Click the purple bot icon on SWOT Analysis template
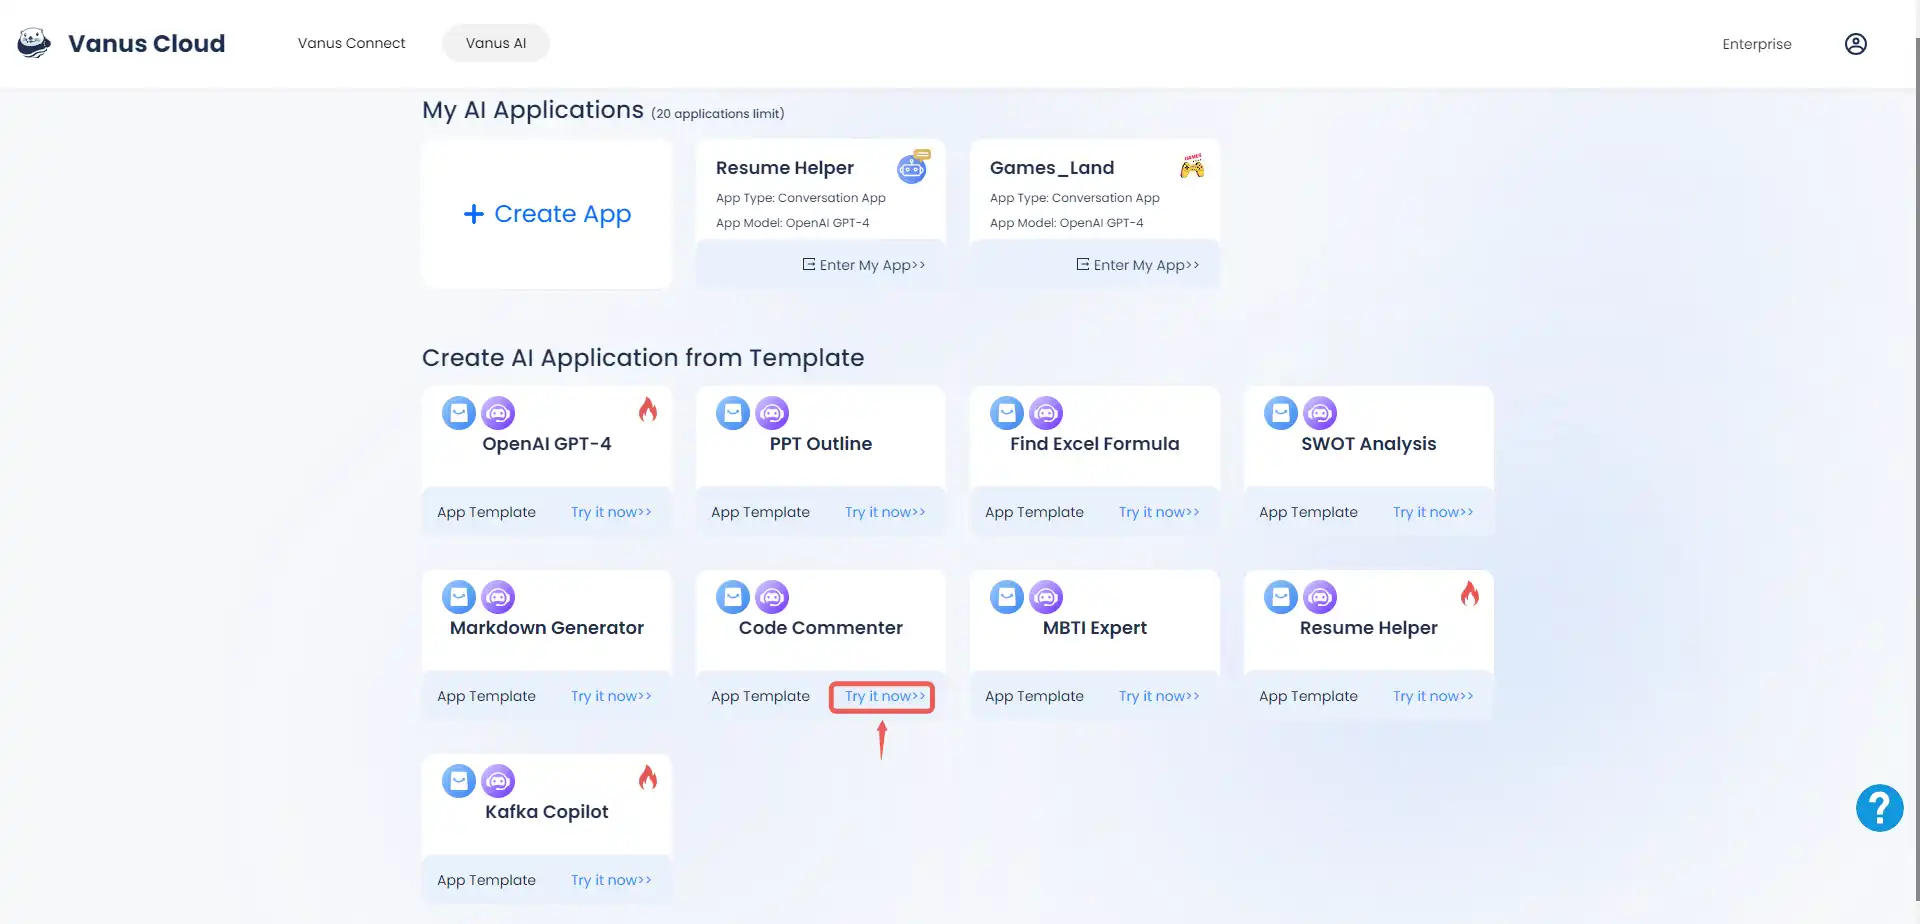Viewport: 1920px width, 924px height. coord(1320,413)
